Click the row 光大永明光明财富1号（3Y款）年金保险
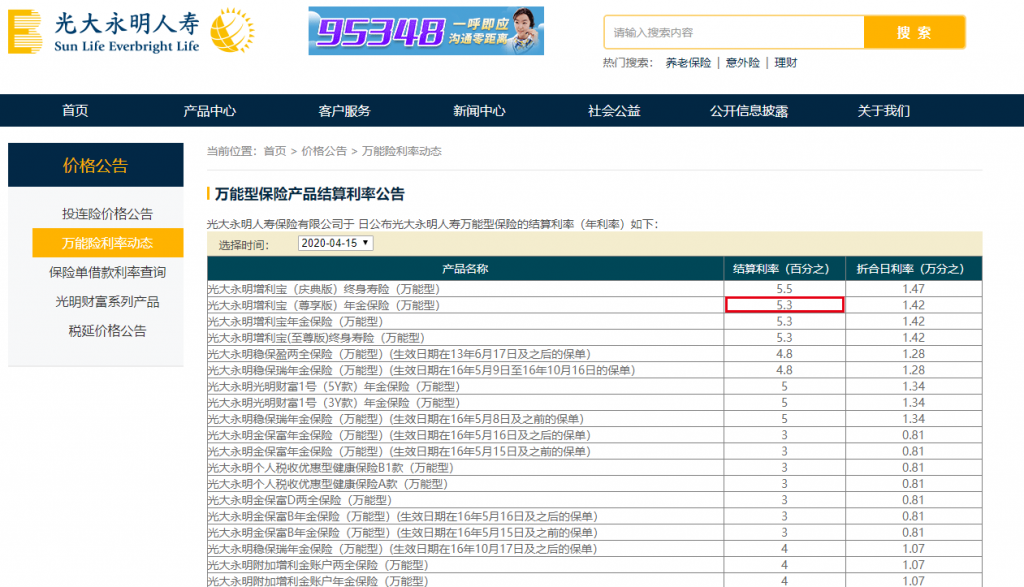This screenshot has height=587, width=1024. tap(594, 403)
